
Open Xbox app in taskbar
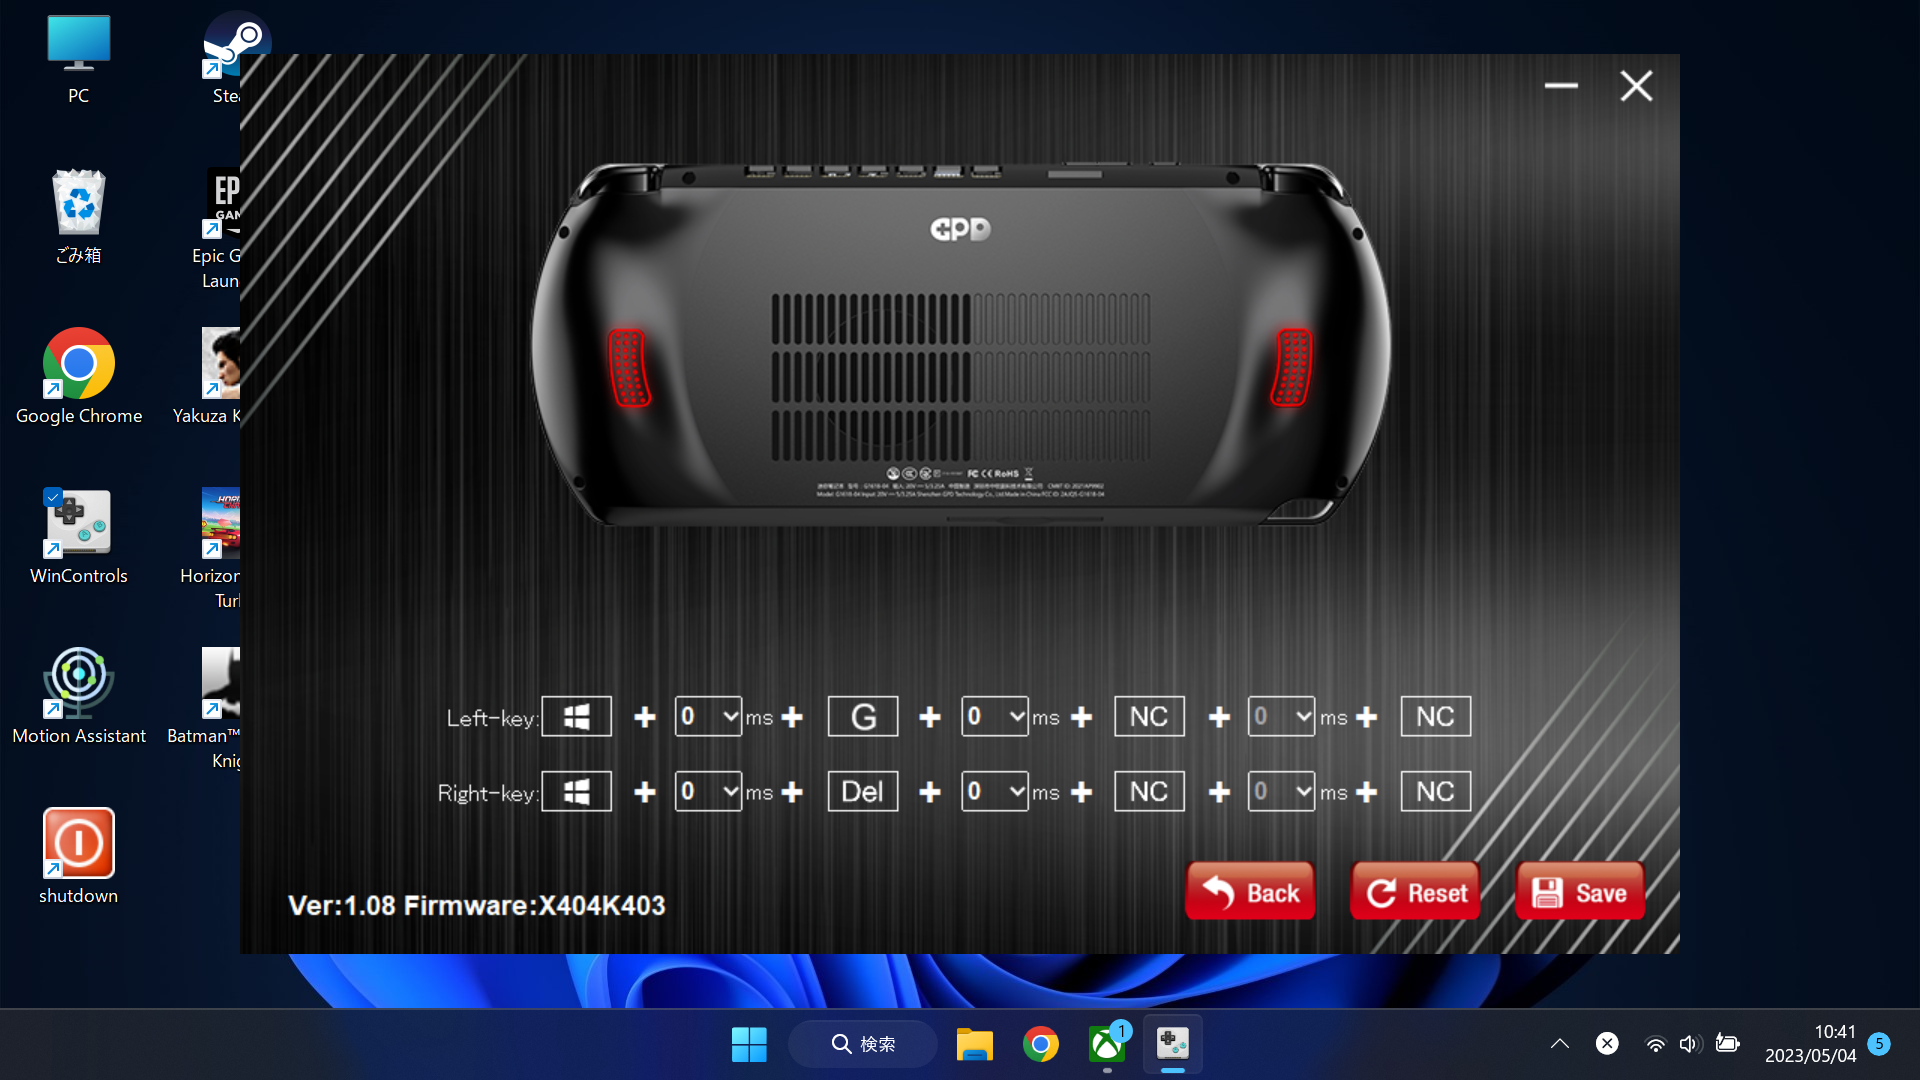1107,1044
